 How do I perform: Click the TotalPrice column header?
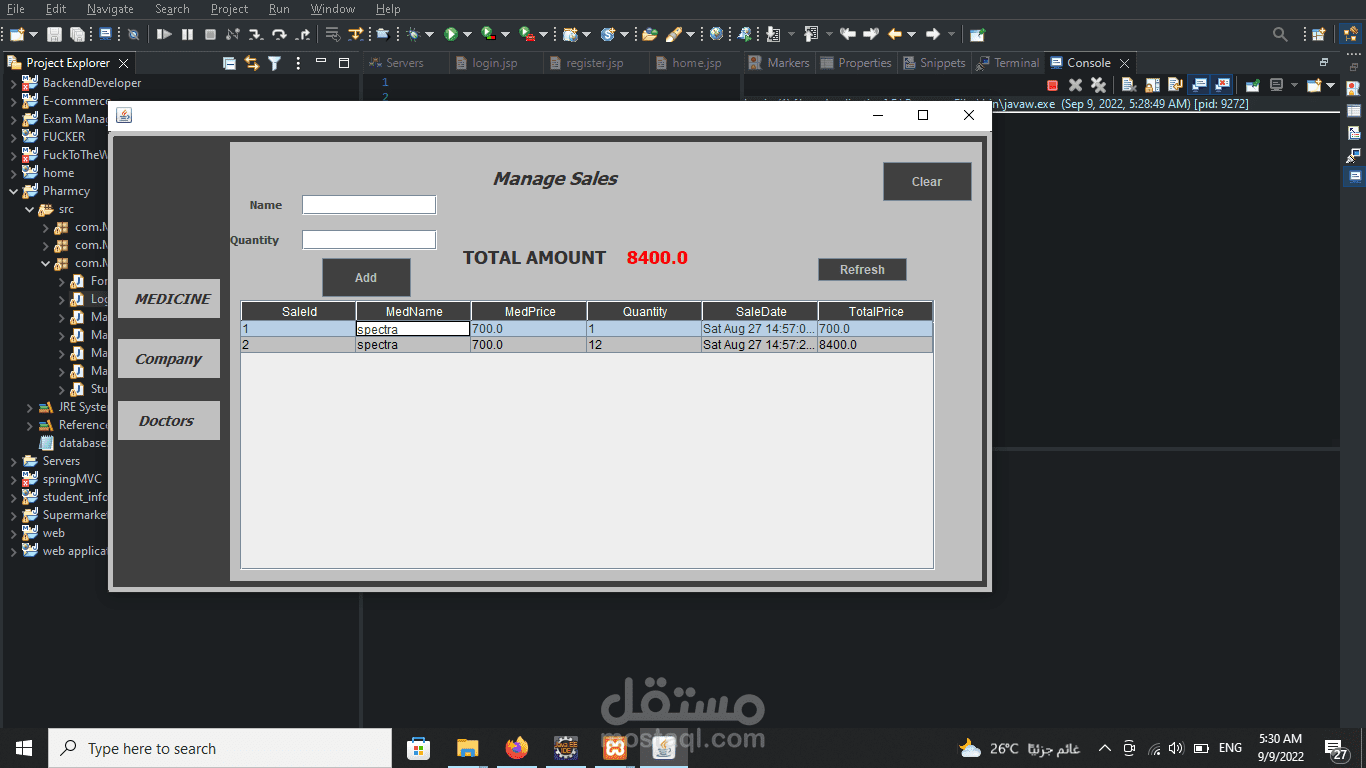[x=876, y=312]
